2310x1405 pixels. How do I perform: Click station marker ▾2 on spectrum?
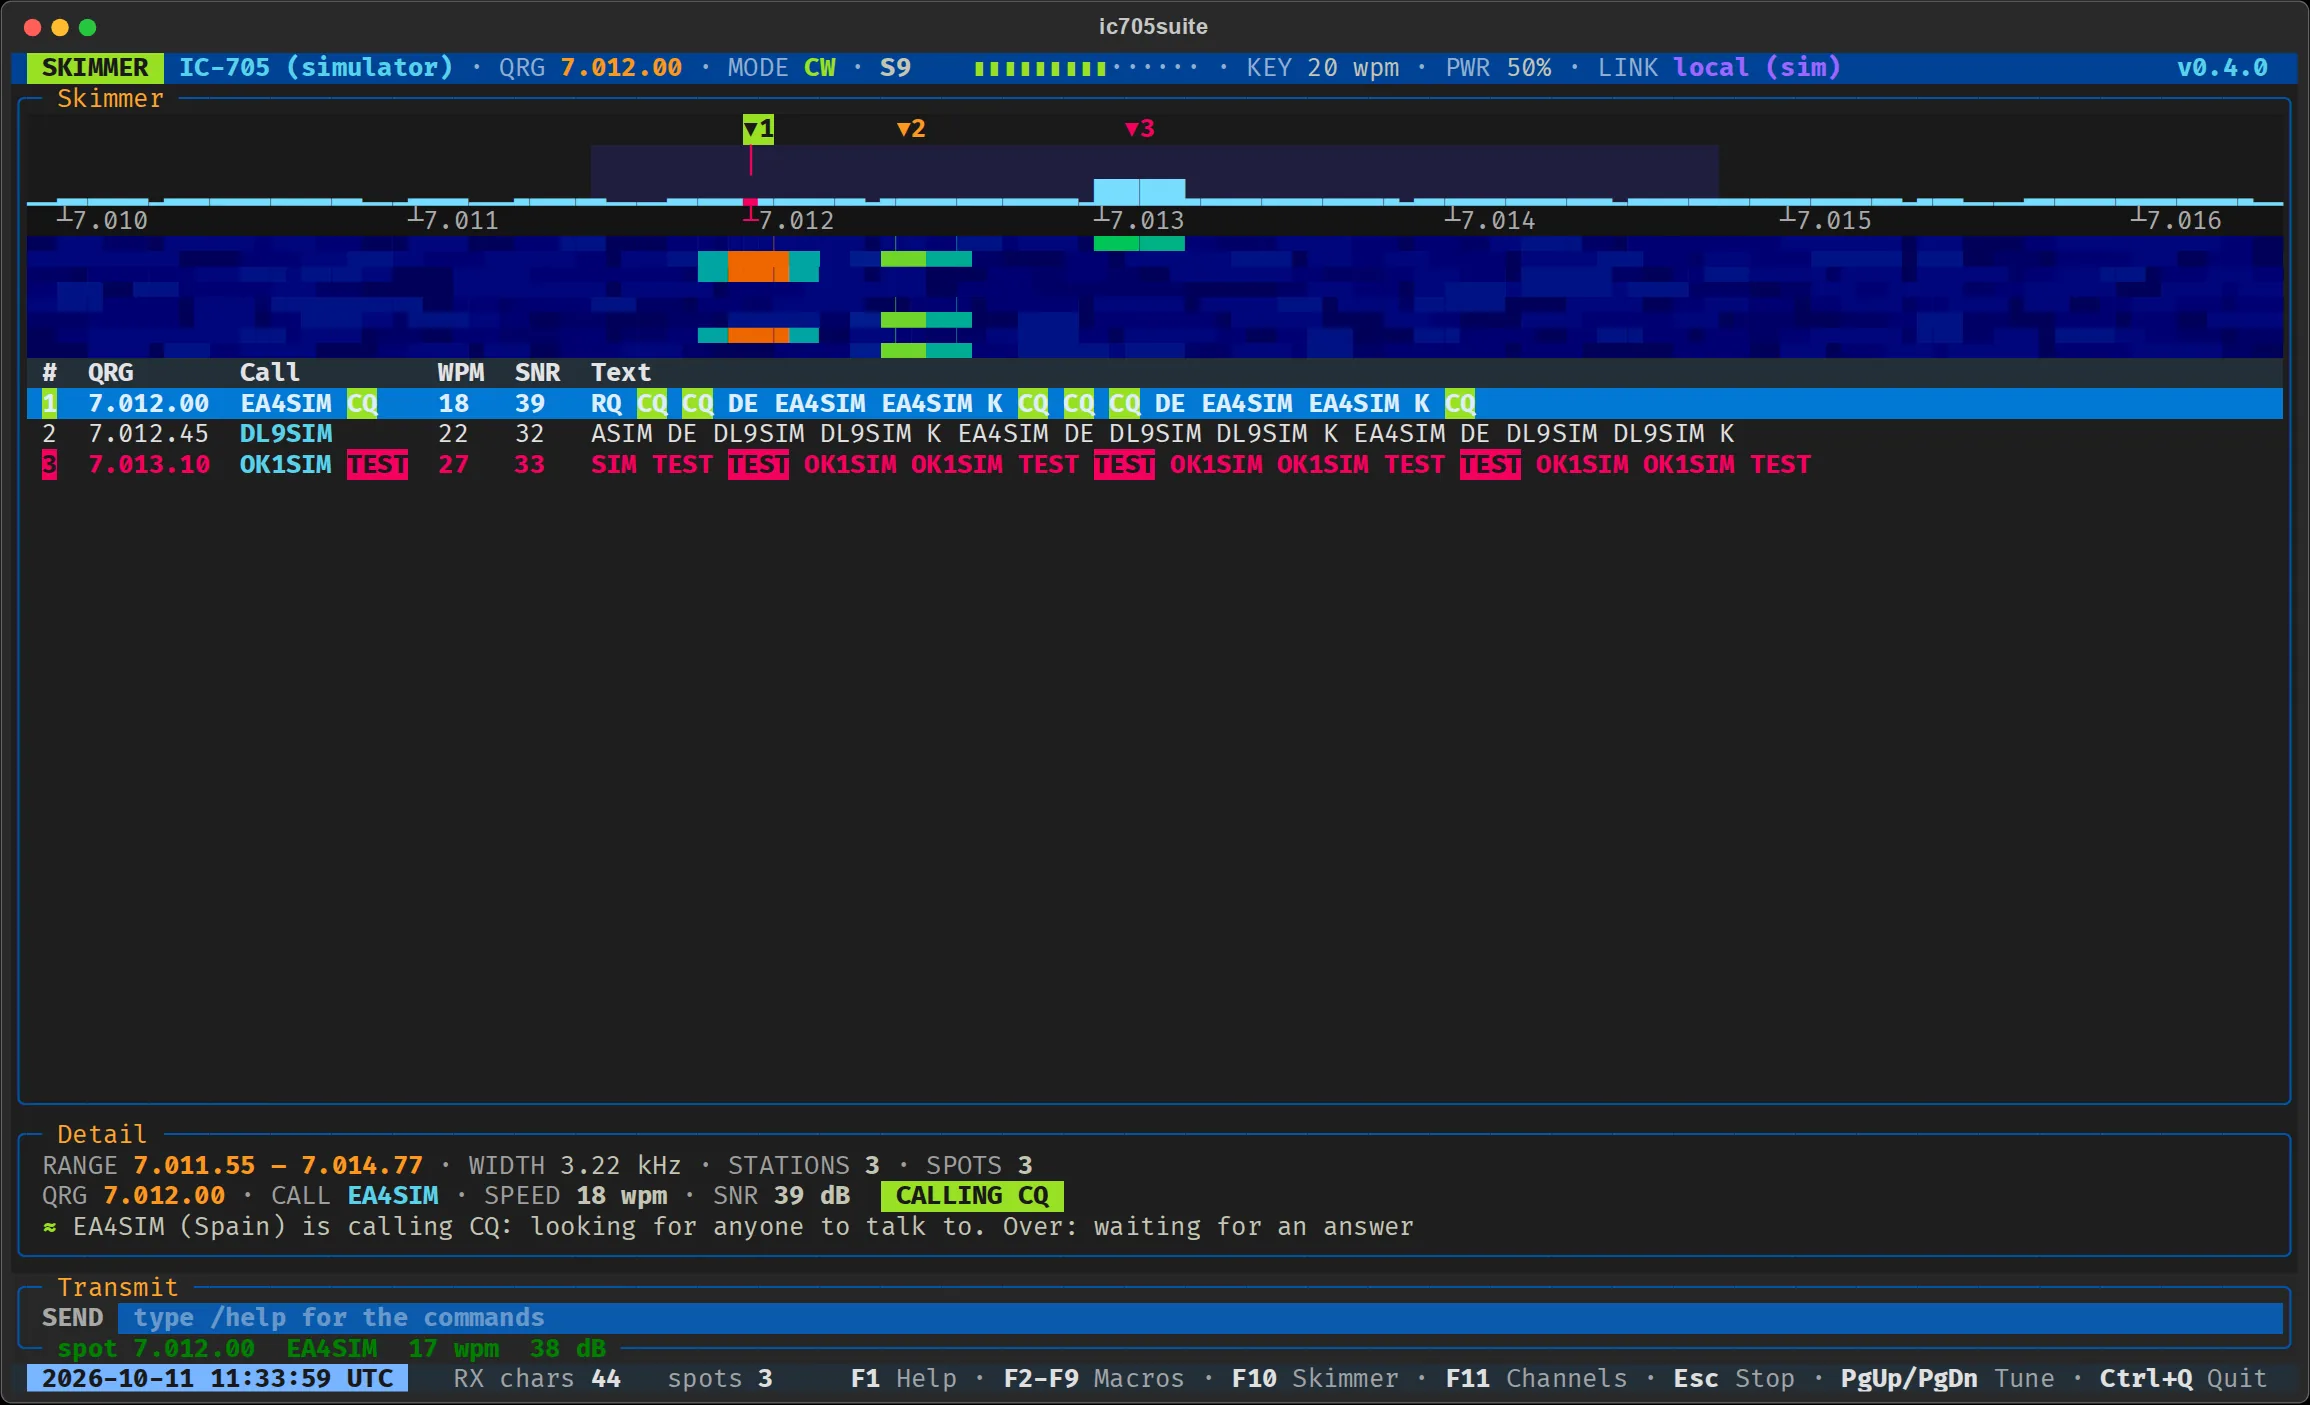pyautogui.click(x=911, y=128)
